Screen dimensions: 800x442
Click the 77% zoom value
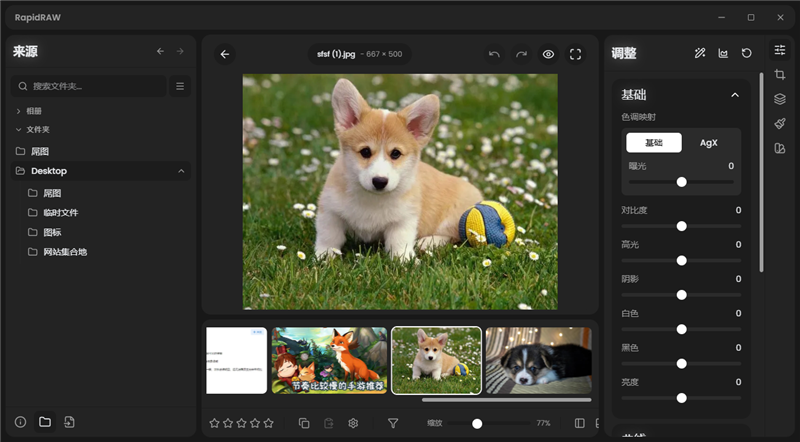pyautogui.click(x=543, y=423)
